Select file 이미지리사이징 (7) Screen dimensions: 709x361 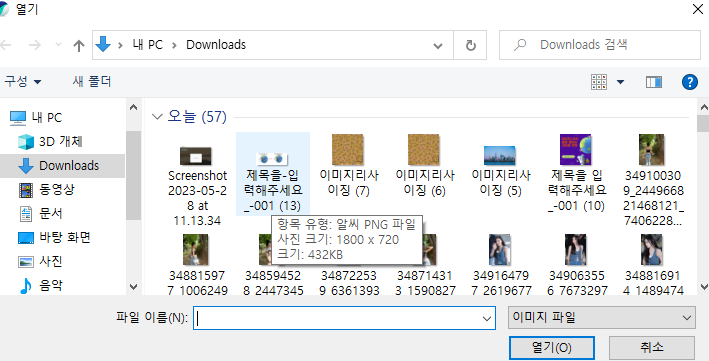point(348,166)
